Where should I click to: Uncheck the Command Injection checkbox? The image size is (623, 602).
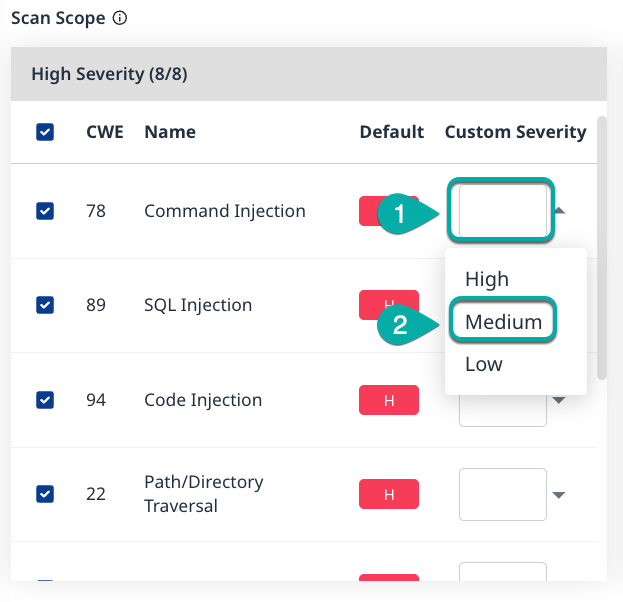45,211
